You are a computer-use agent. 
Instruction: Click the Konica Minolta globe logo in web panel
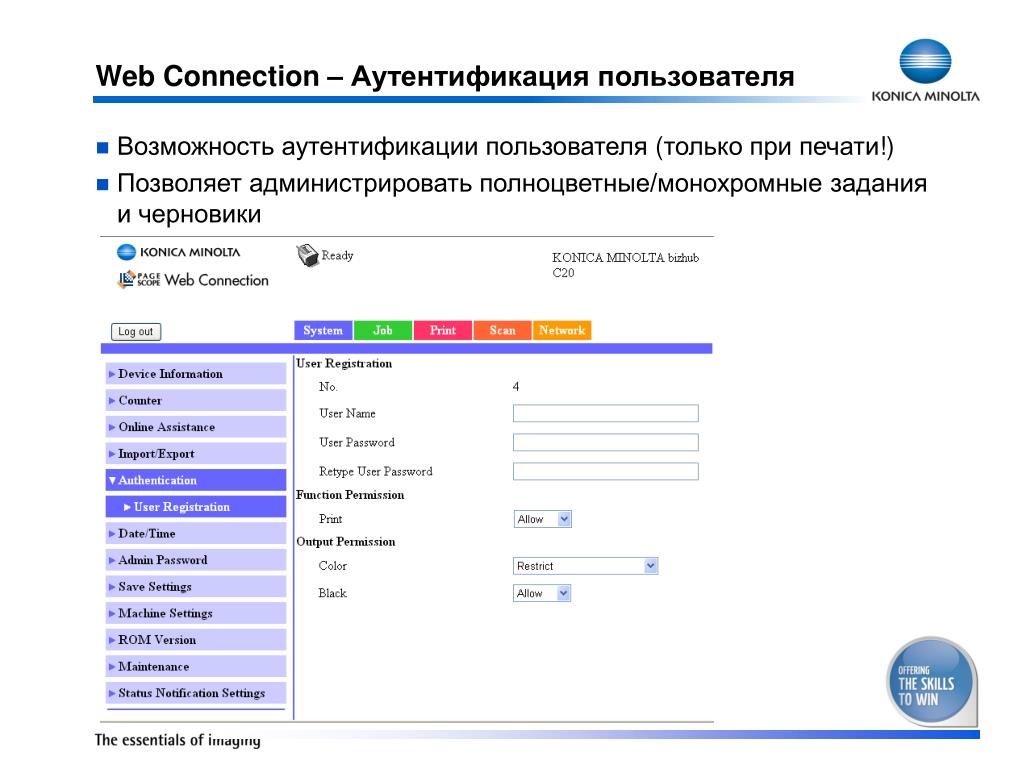pyautogui.click(x=126, y=252)
